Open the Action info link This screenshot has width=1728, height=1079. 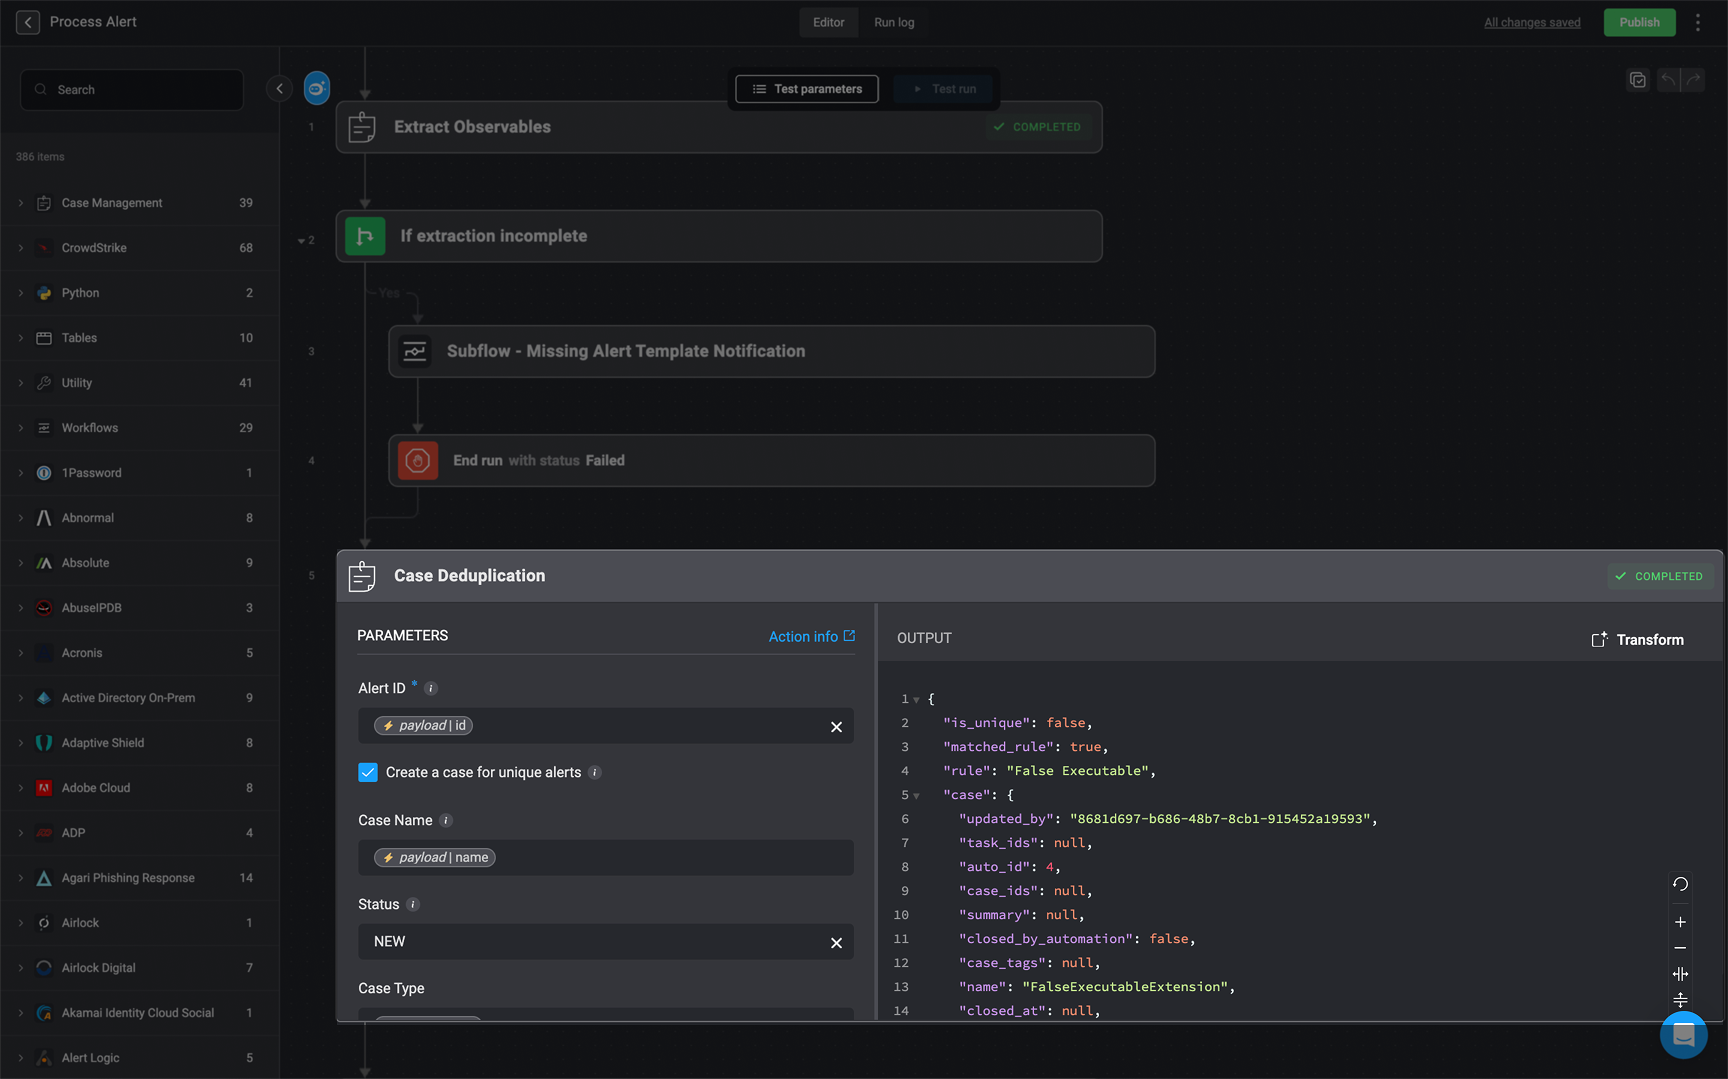[811, 636]
